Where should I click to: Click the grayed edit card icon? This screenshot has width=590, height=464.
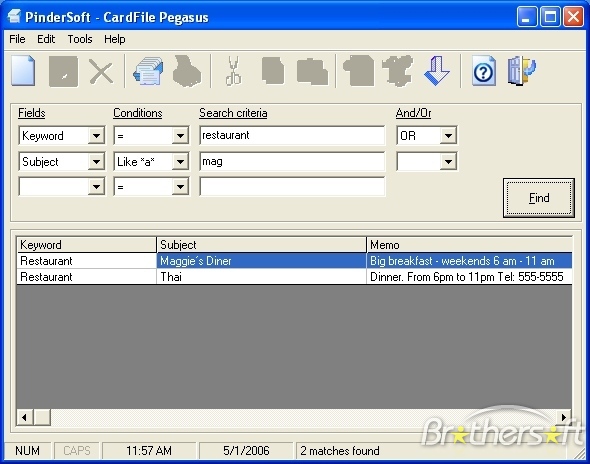(64, 72)
